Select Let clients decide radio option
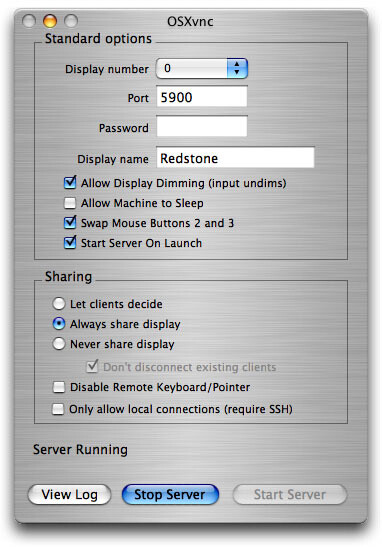The height and width of the screenshot is (547, 382). click(x=59, y=304)
